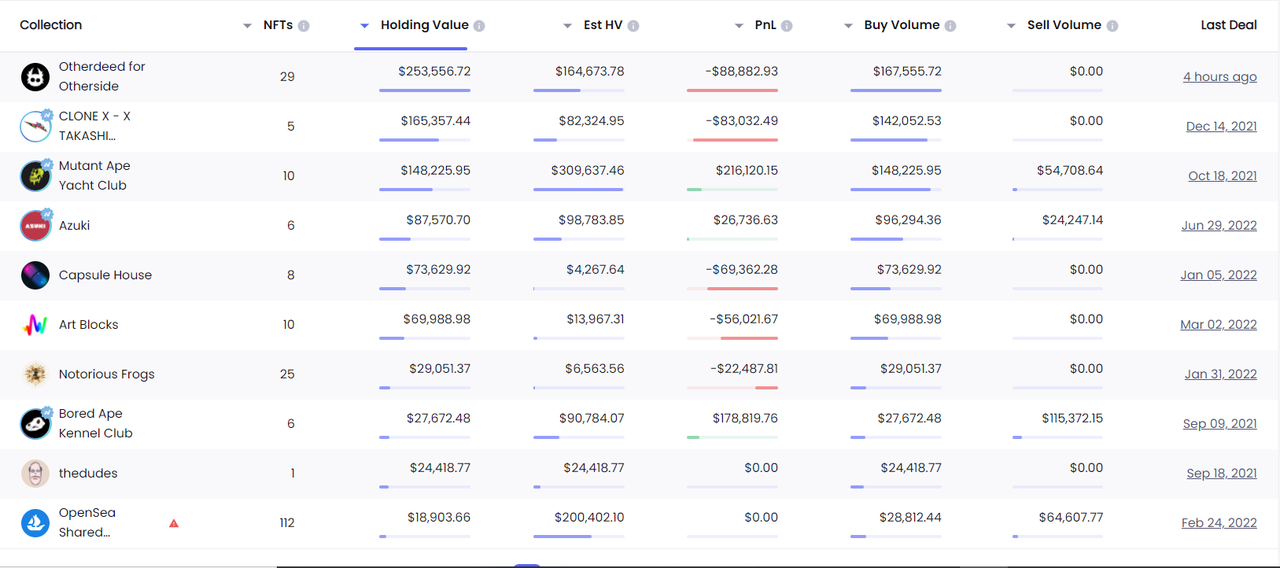The width and height of the screenshot is (1280, 568).
Task: Open the Jun 29, 2022 deal link
Action: (x=1219, y=226)
